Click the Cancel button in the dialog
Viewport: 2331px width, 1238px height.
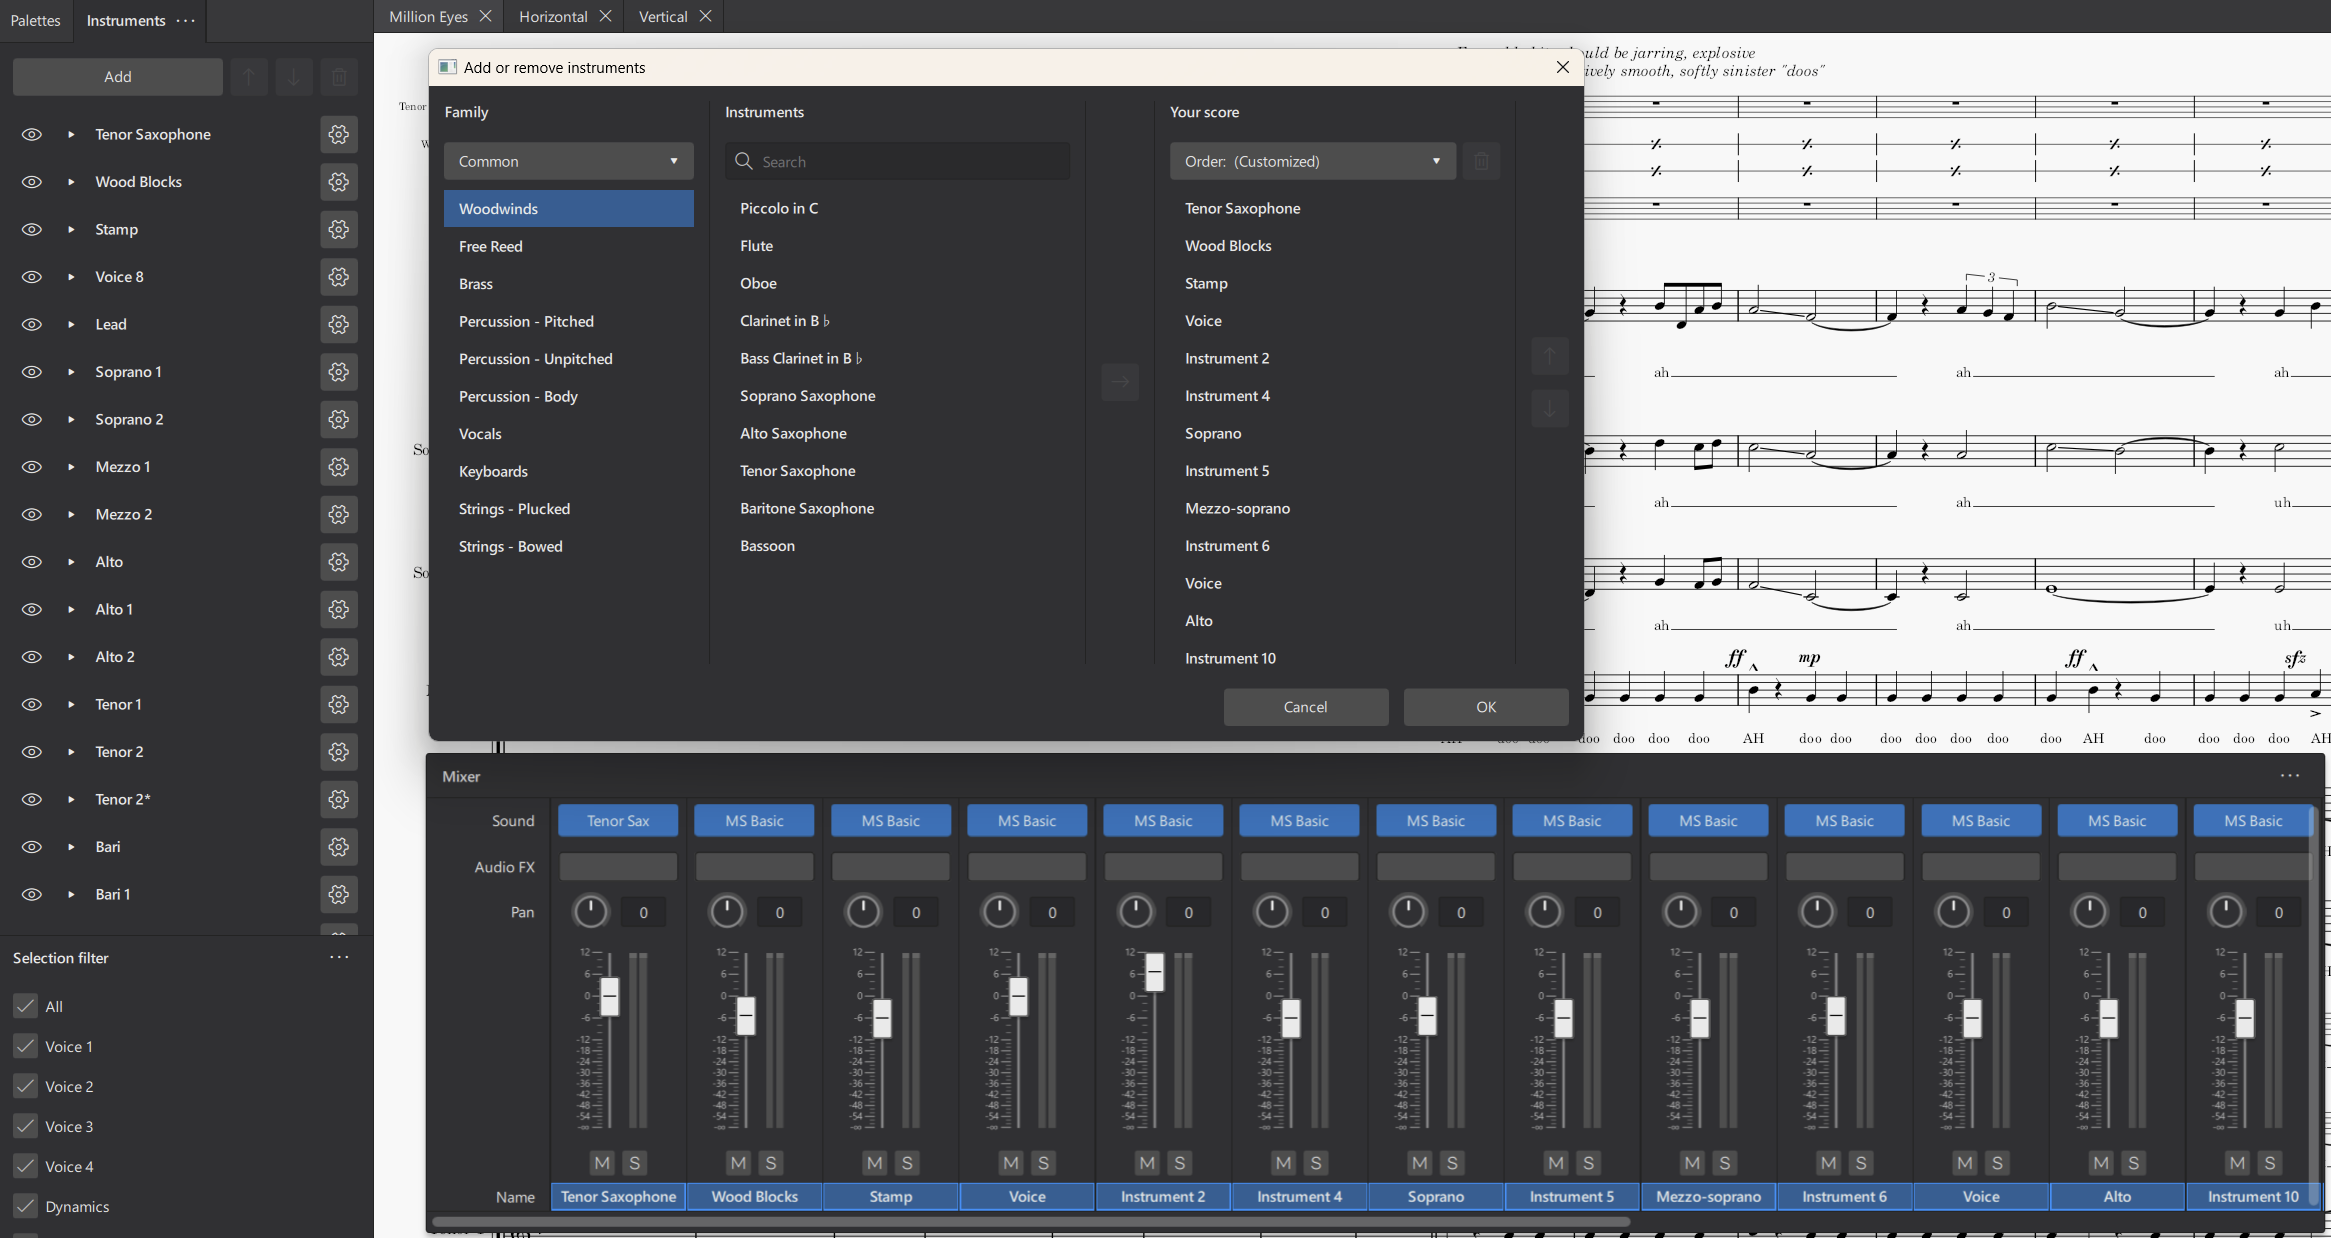click(x=1304, y=707)
